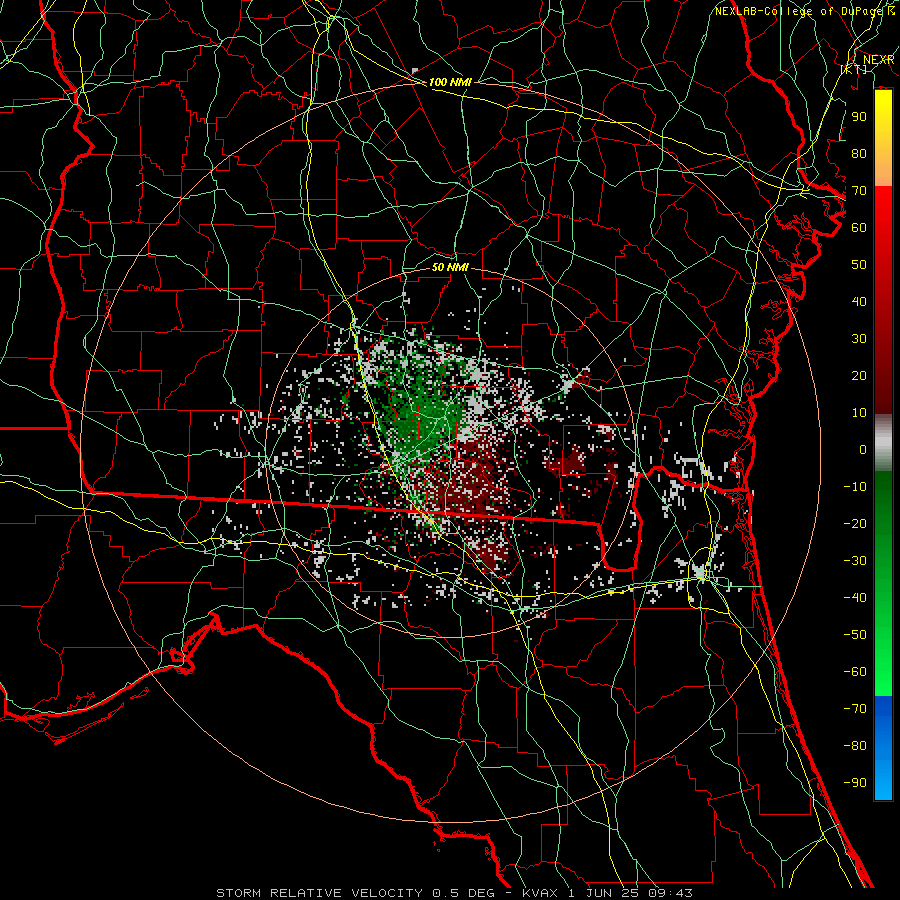Click the KVAX radar site identifier

pos(541,893)
